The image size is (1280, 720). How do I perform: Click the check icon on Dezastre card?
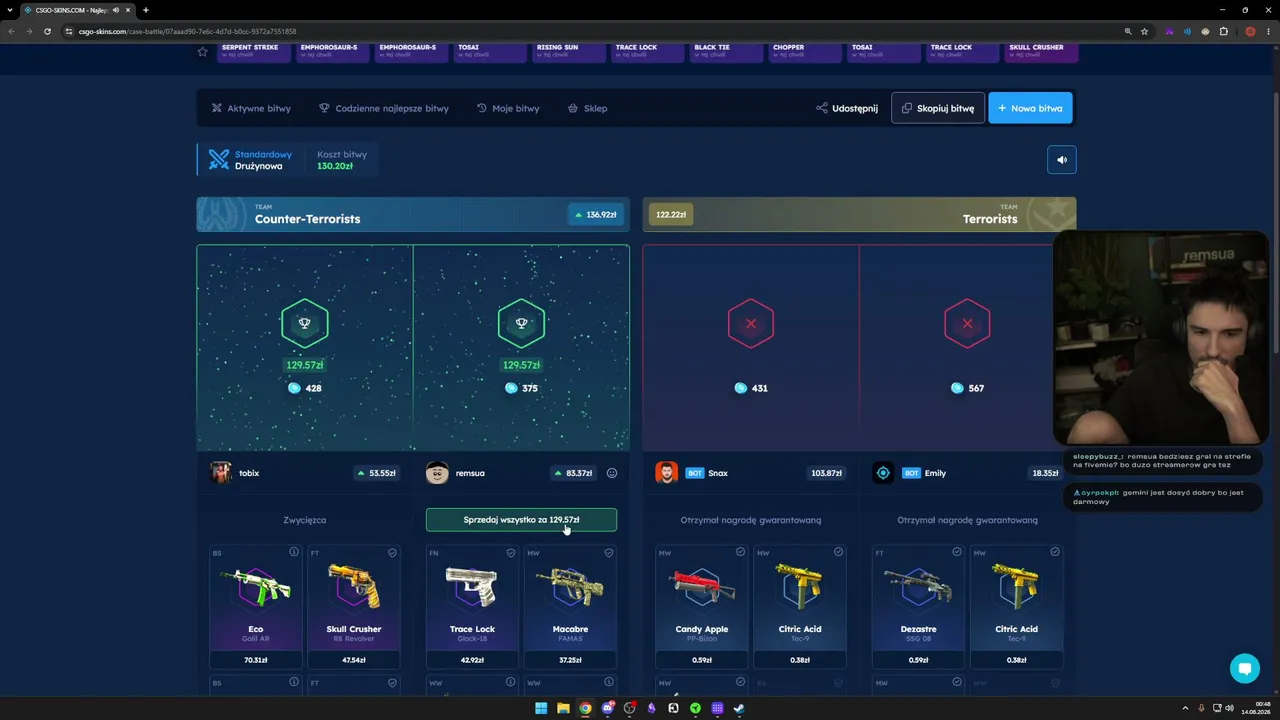[x=956, y=552]
